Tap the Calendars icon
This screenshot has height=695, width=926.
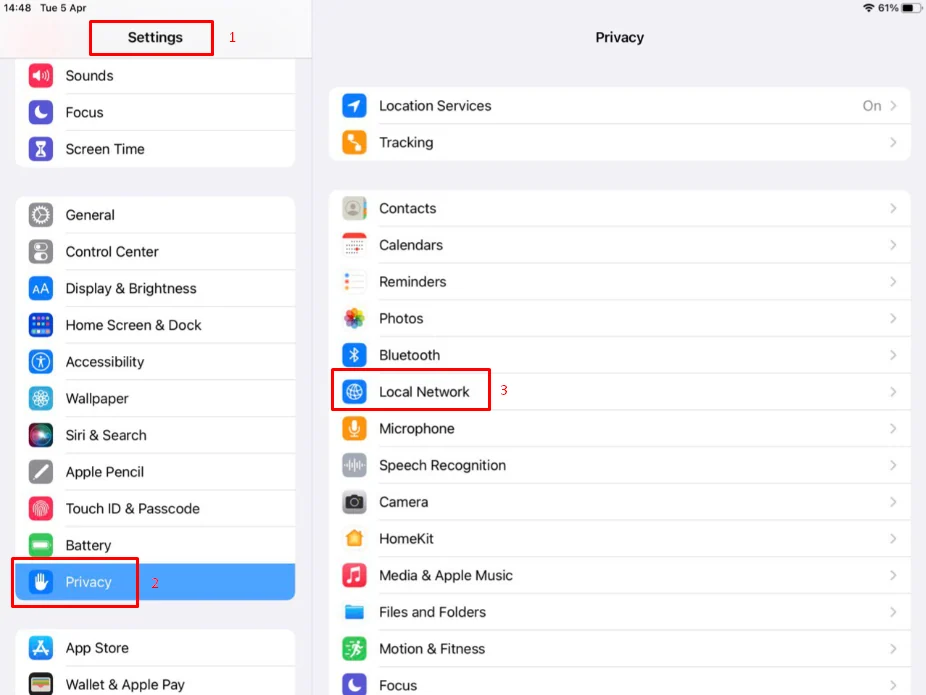pyautogui.click(x=354, y=245)
